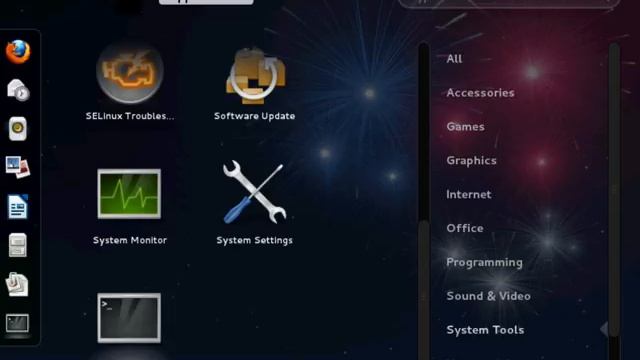640x360 pixels.
Task: Open Shotwell photo manager in the dash
Action: pos(18,167)
